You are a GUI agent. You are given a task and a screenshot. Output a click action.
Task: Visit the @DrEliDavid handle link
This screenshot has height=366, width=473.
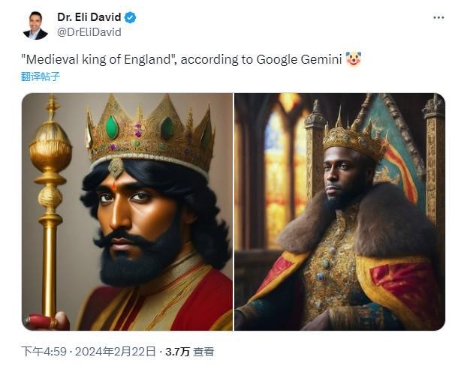(x=89, y=32)
